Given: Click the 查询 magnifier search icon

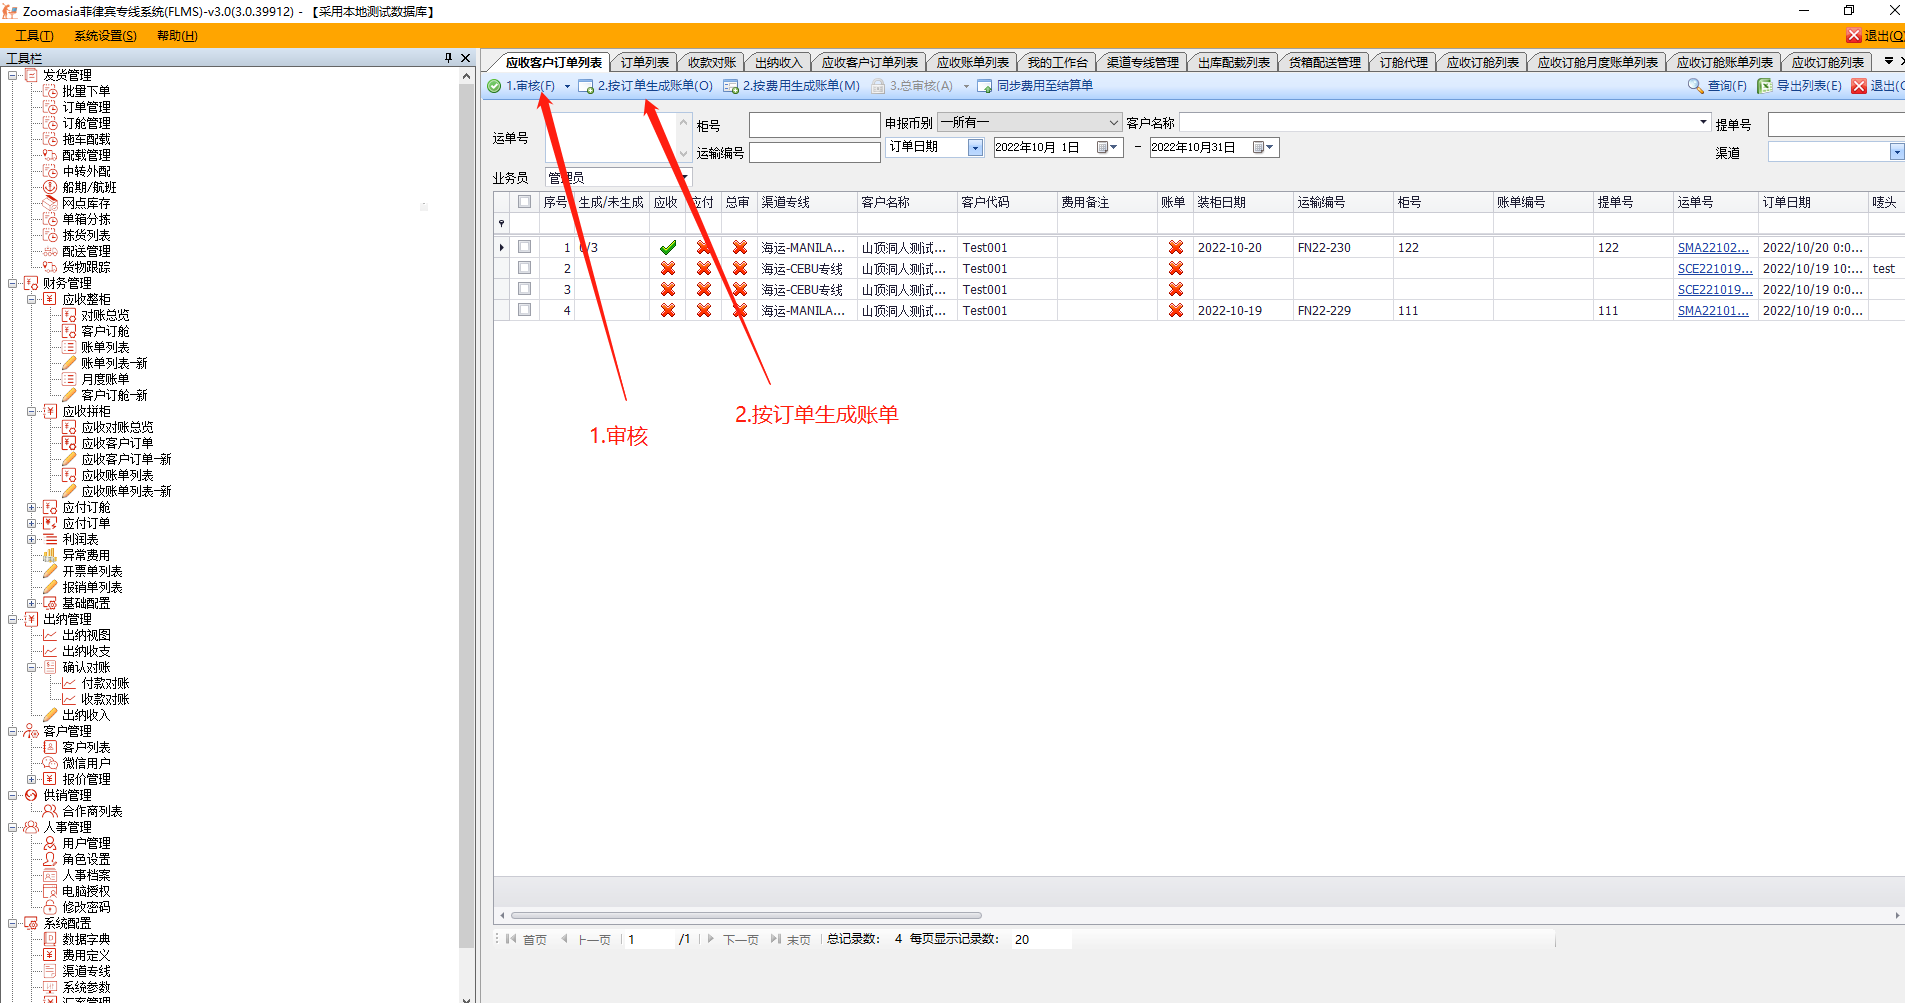Looking at the screenshot, I should tap(1695, 86).
